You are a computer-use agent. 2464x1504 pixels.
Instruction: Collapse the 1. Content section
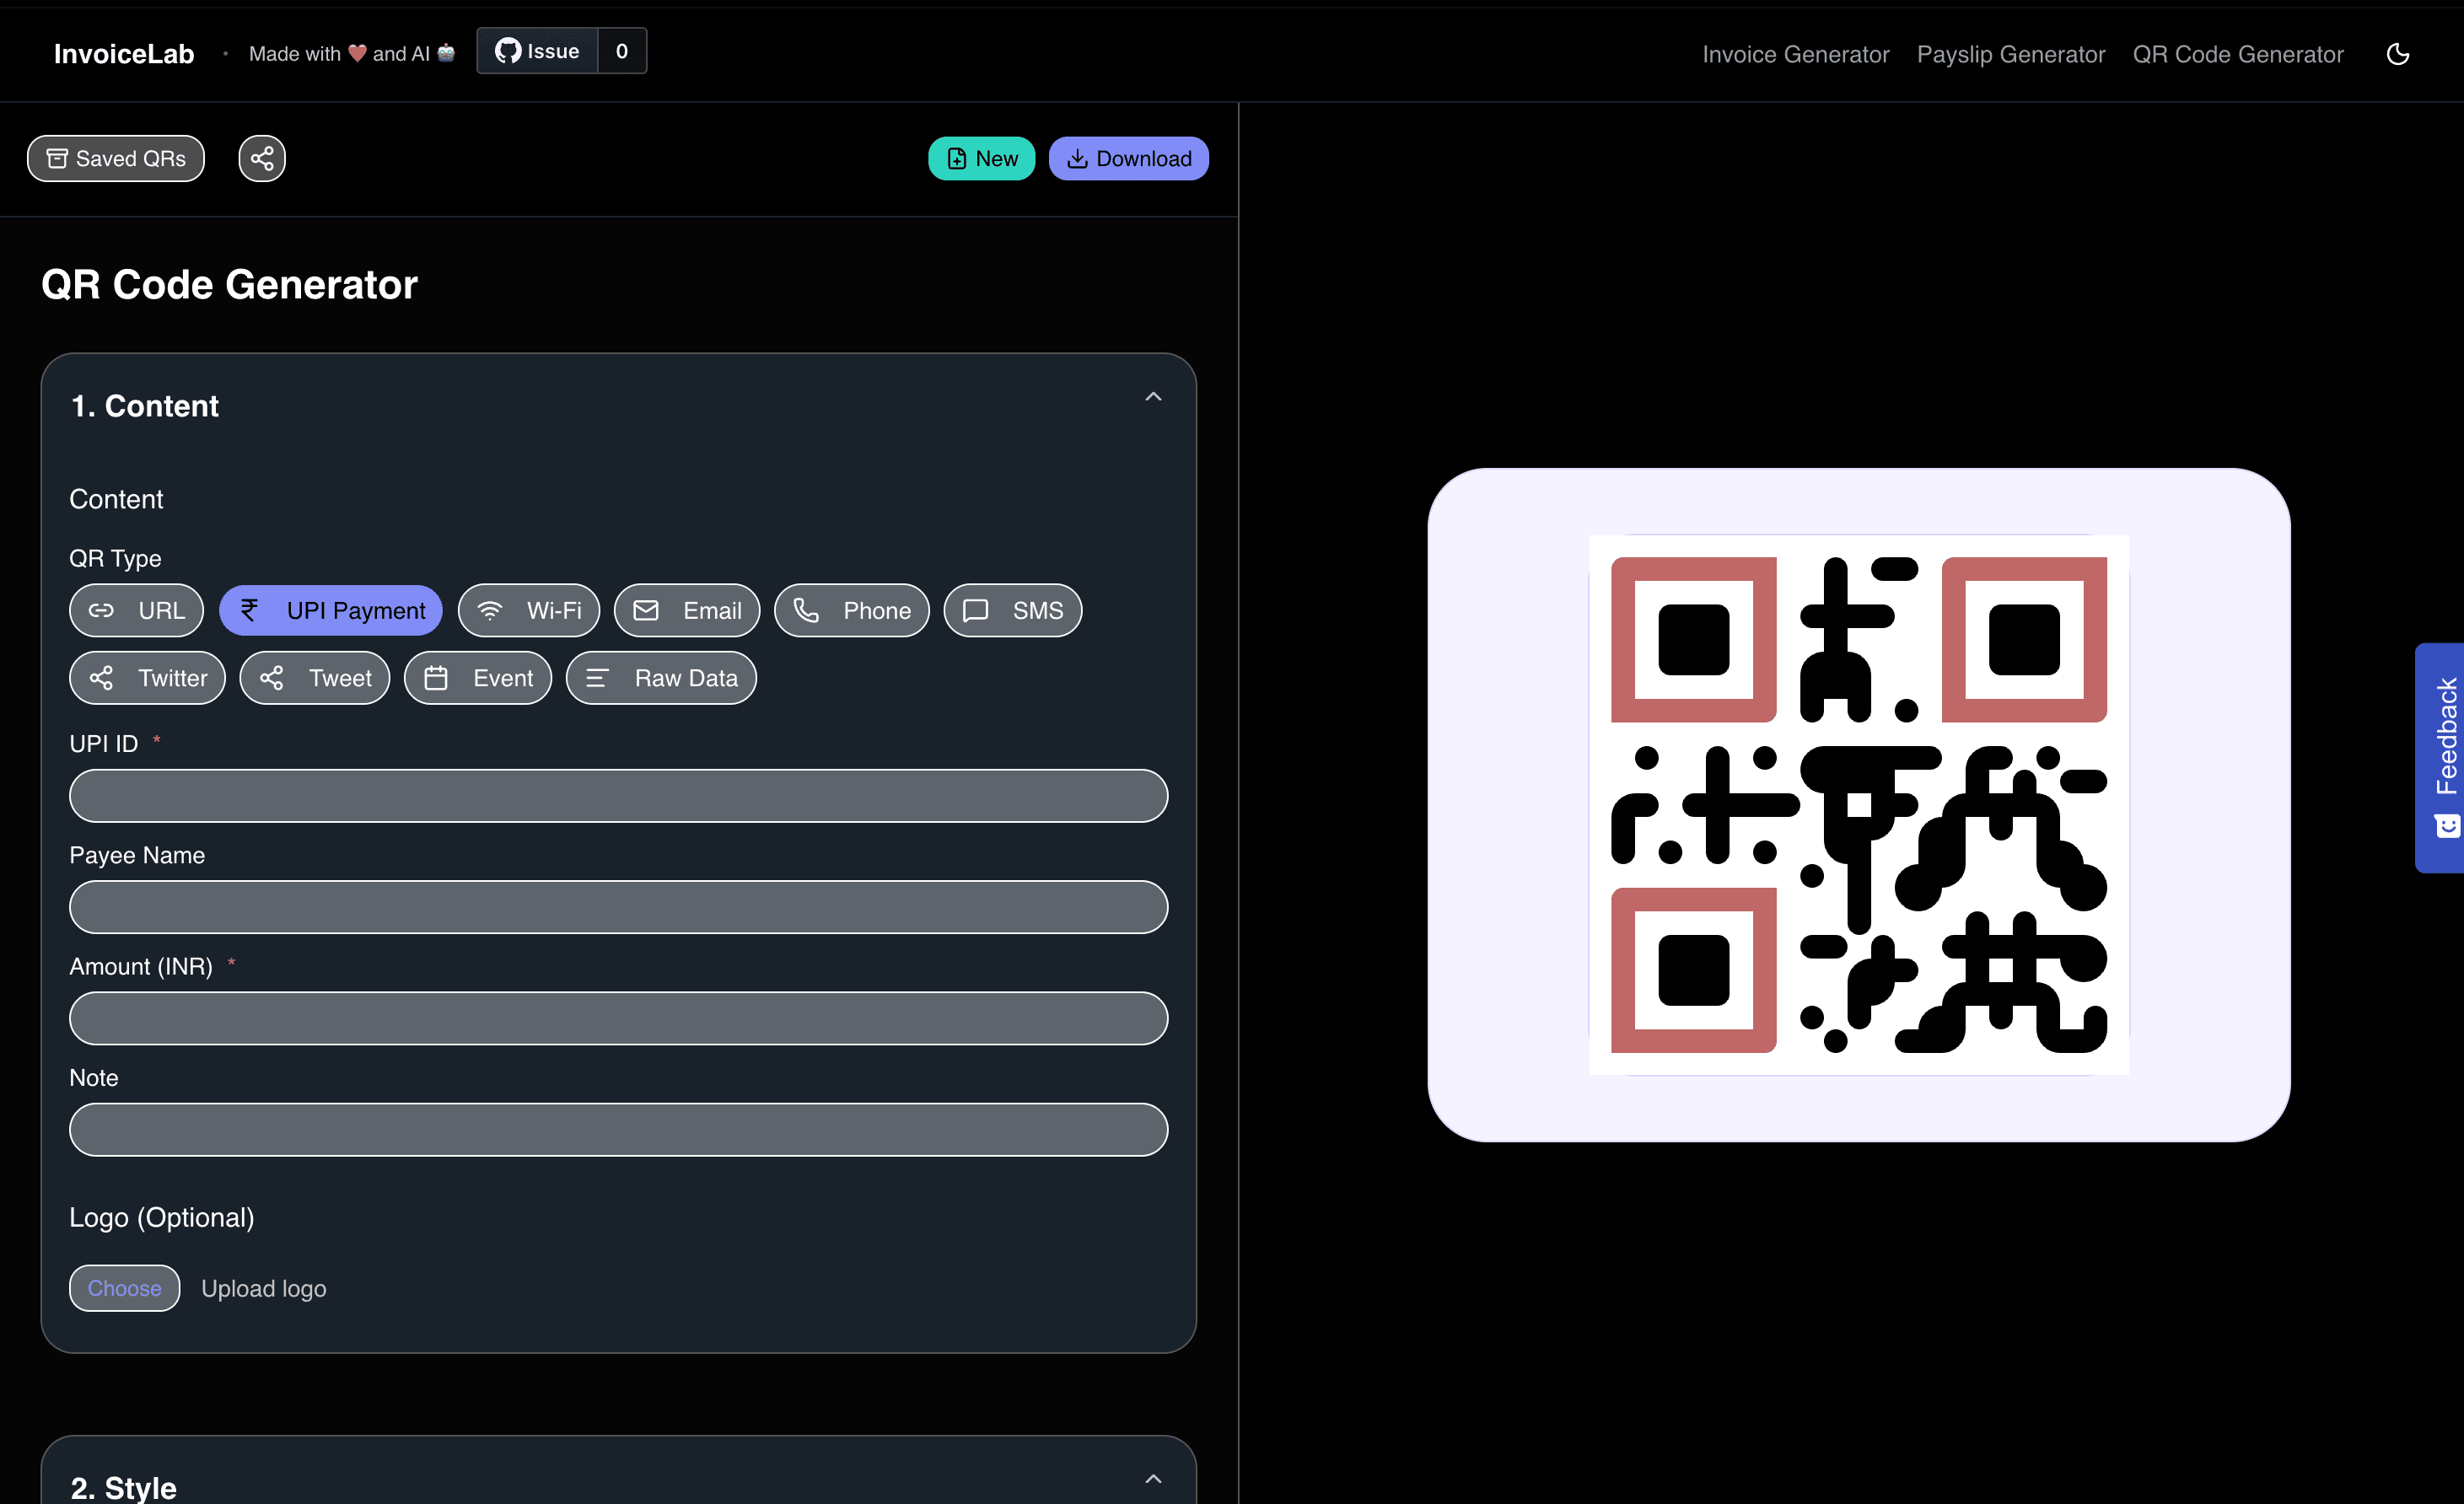click(x=1153, y=397)
